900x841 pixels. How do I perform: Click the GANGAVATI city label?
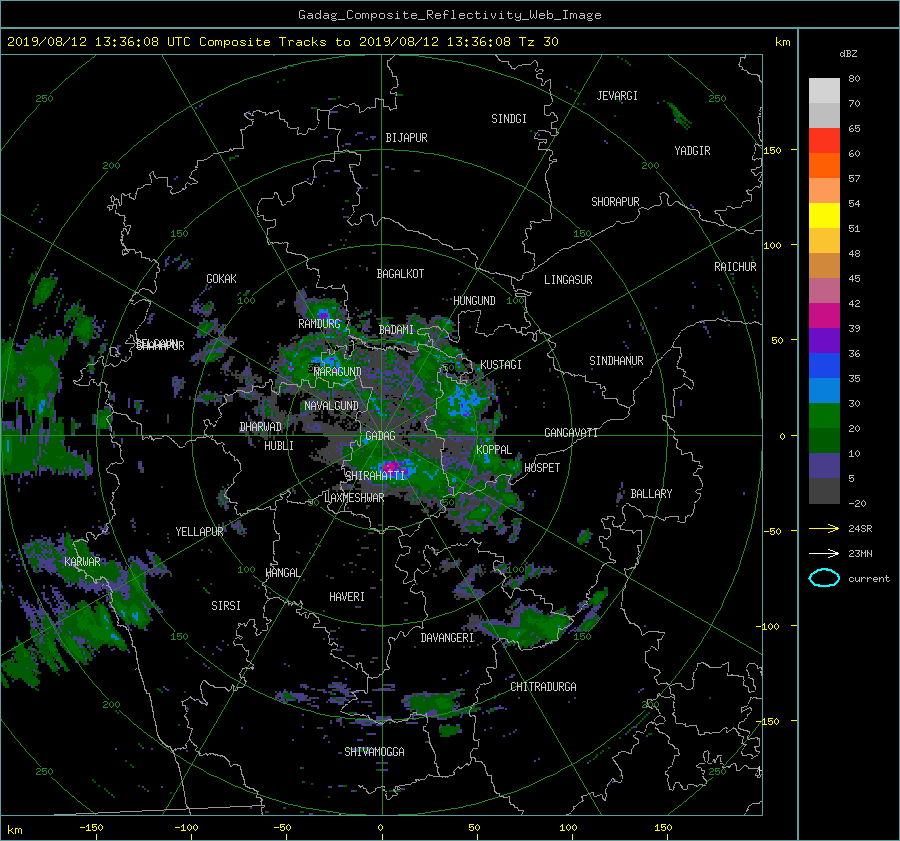[571, 433]
